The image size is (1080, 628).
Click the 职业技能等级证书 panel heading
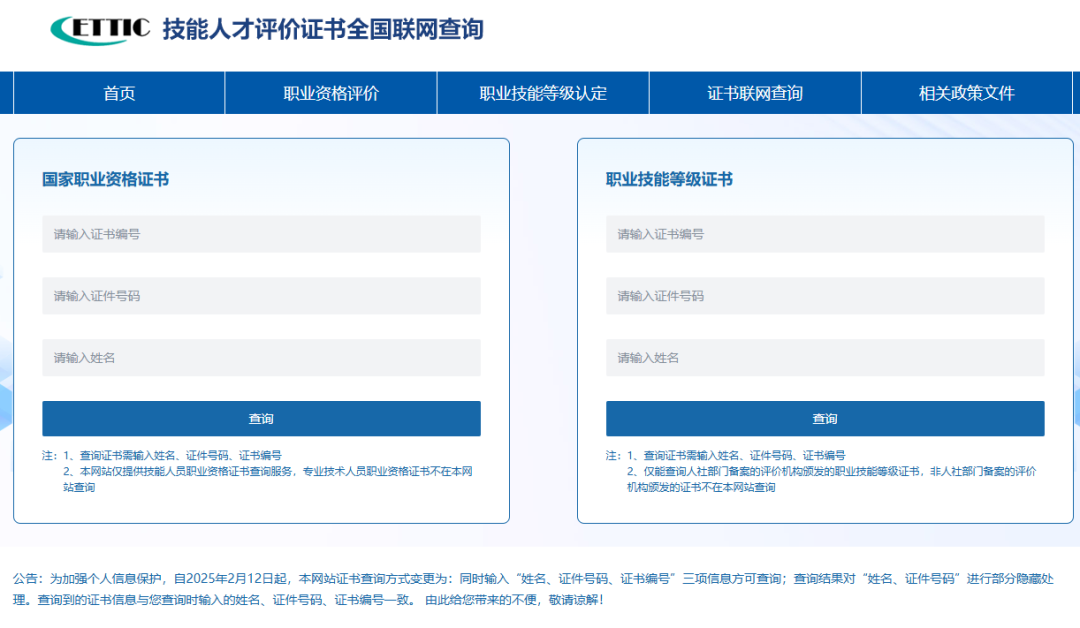point(669,179)
